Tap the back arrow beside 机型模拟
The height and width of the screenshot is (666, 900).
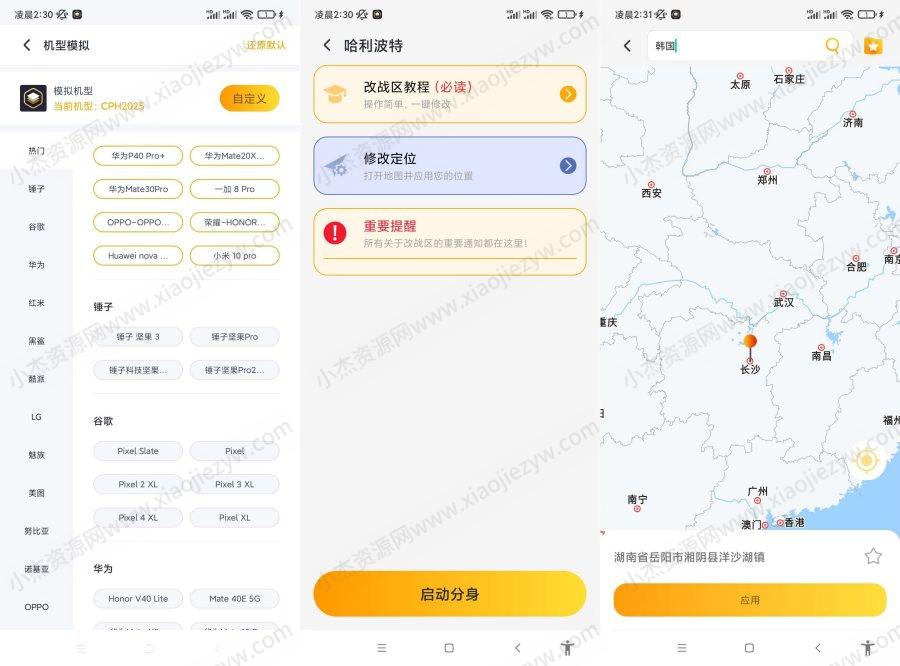point(26,45)
